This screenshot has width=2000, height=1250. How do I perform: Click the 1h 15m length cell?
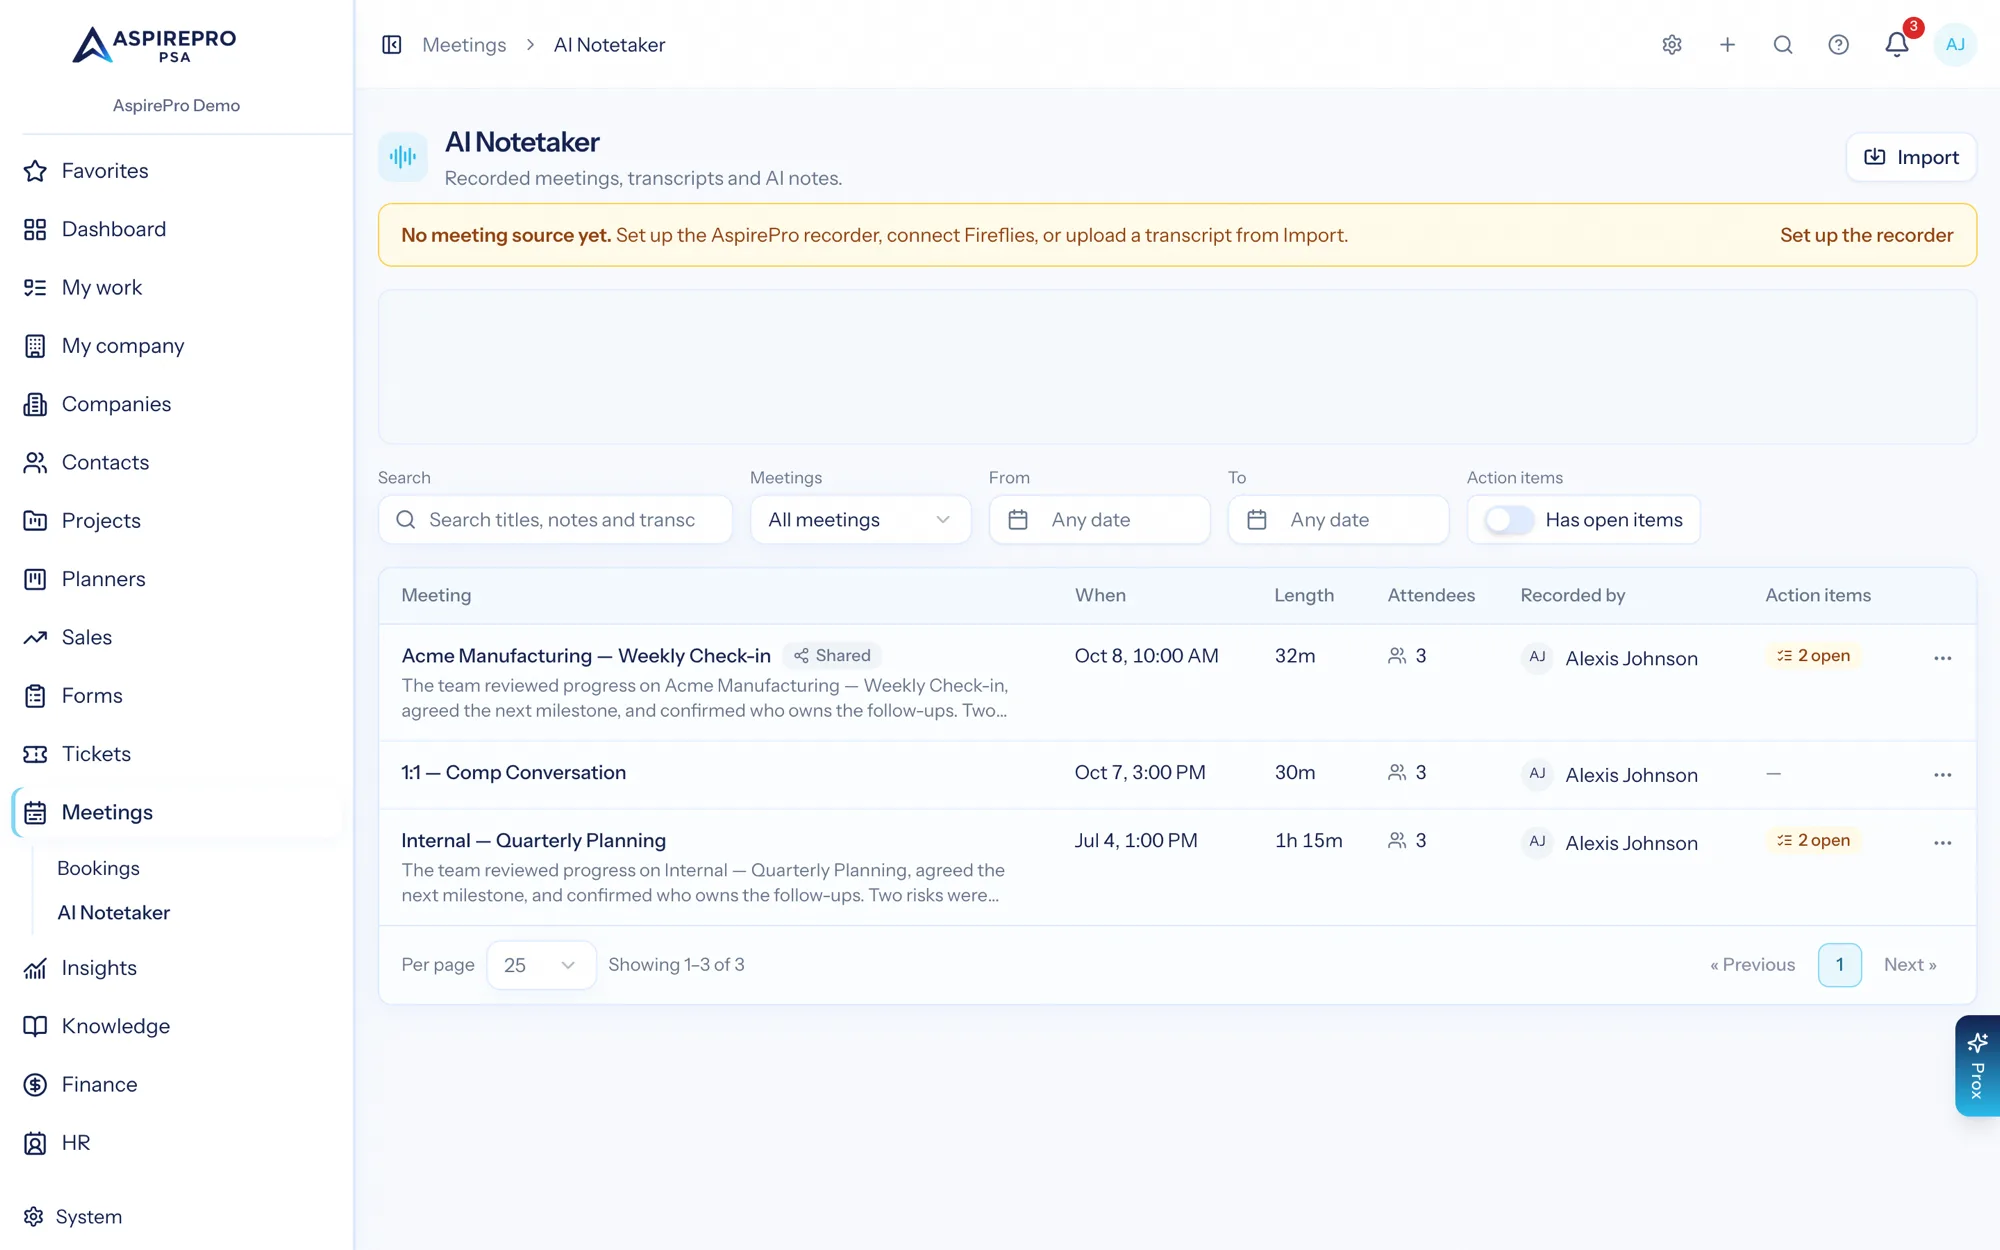coord(1308,841)
